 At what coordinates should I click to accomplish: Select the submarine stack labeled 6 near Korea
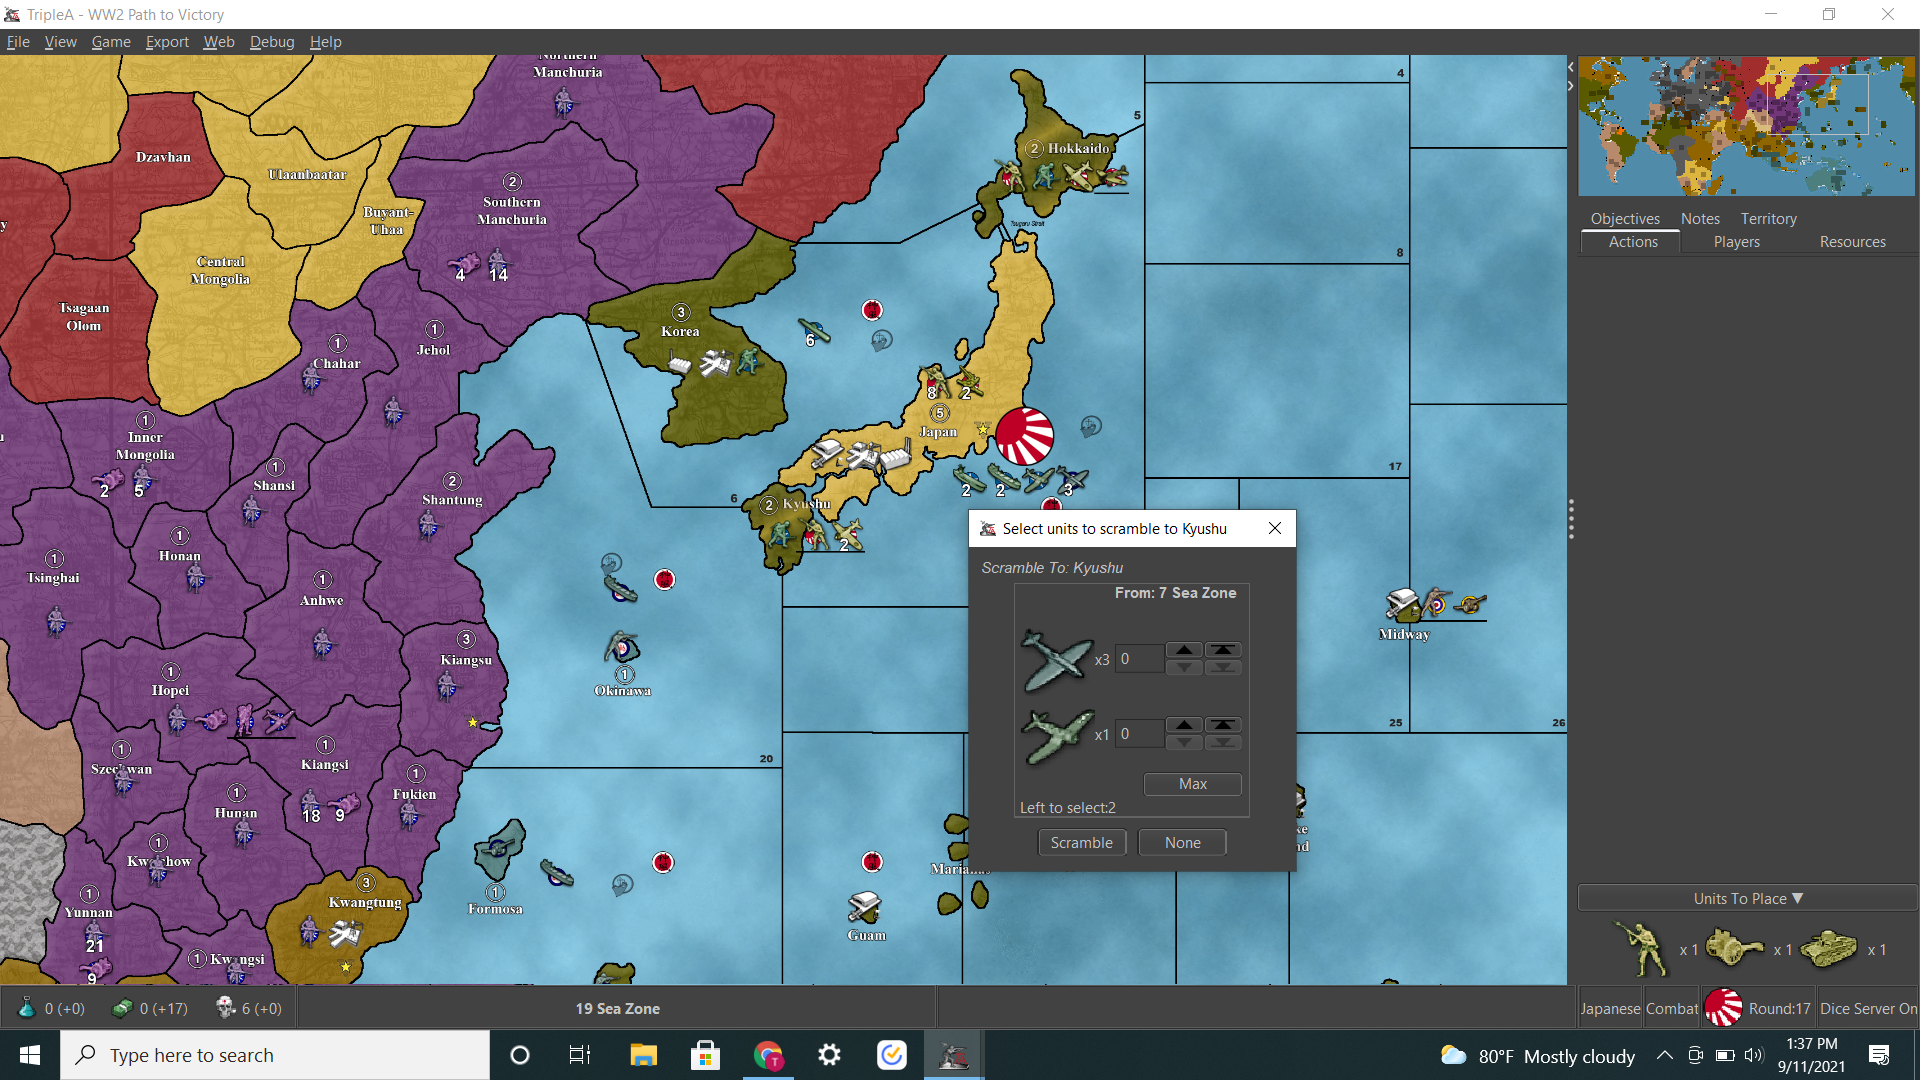814,331
